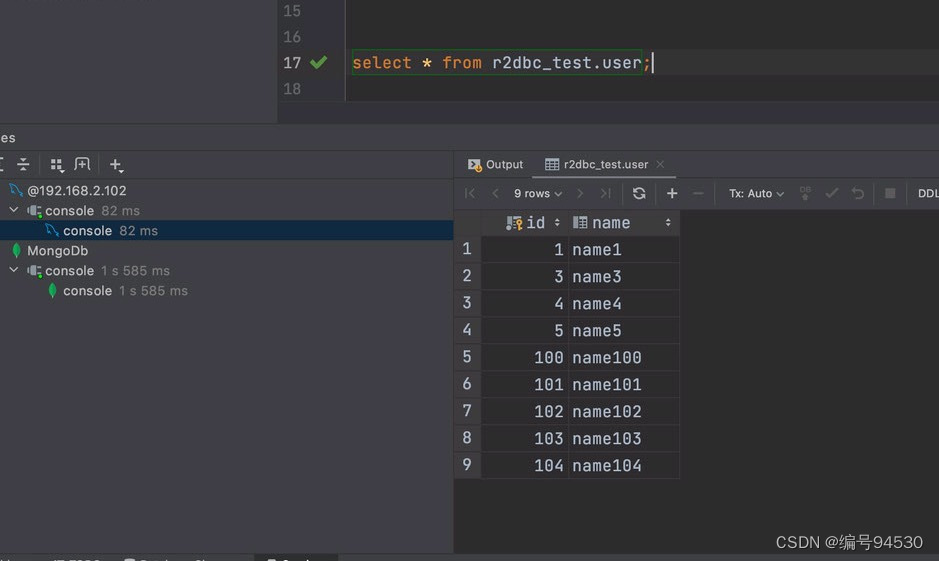Click the select statement on line 17
The image size is (939, 561).
501,62
